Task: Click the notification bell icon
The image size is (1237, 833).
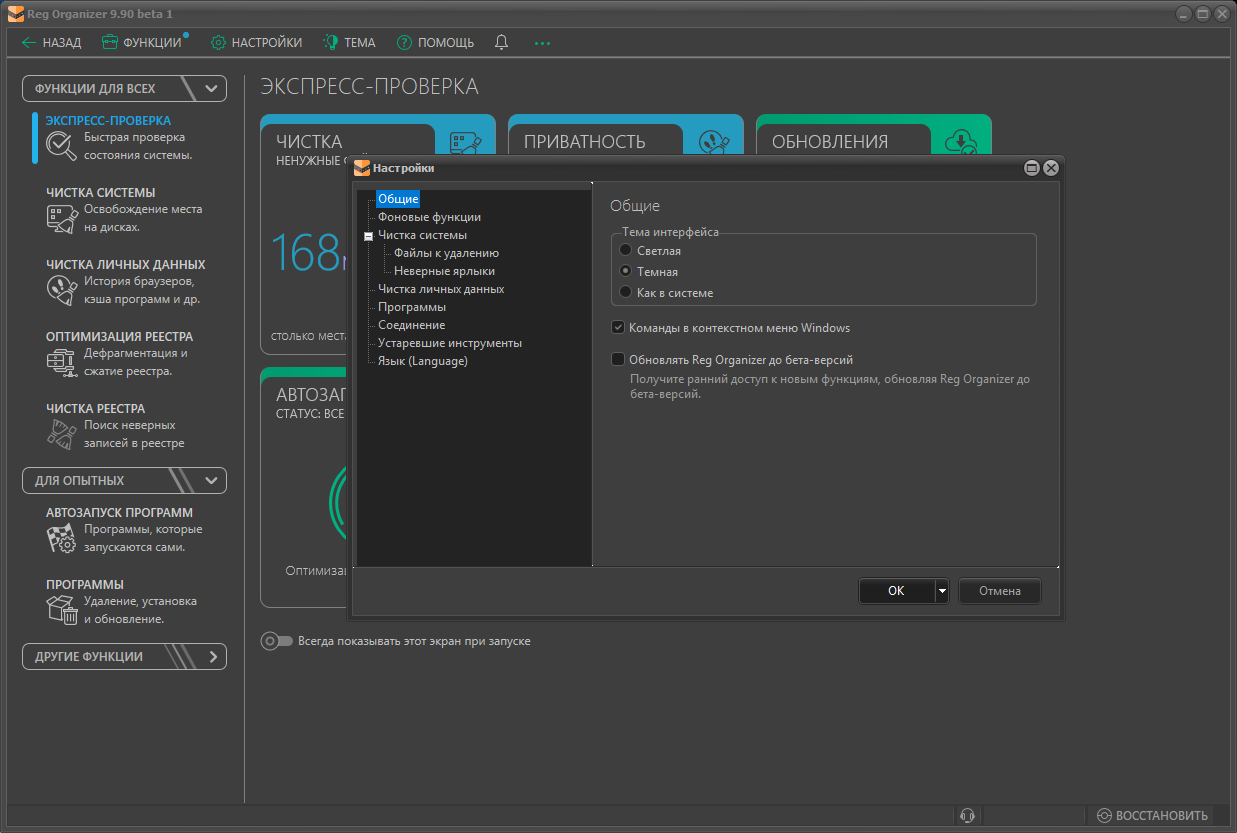Action: (x=501, y=42)
